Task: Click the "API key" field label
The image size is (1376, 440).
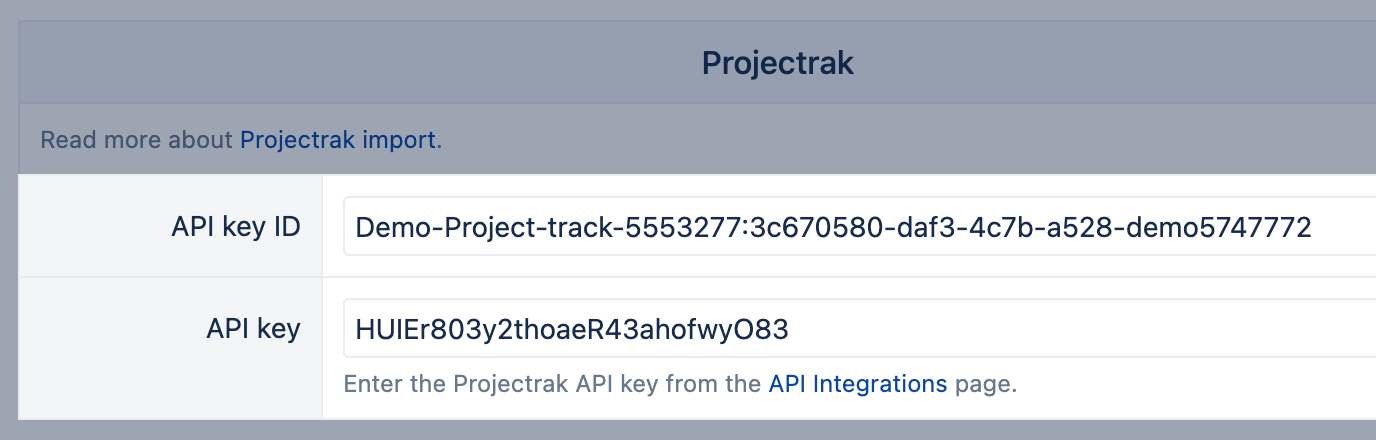Action: [252, 329]
